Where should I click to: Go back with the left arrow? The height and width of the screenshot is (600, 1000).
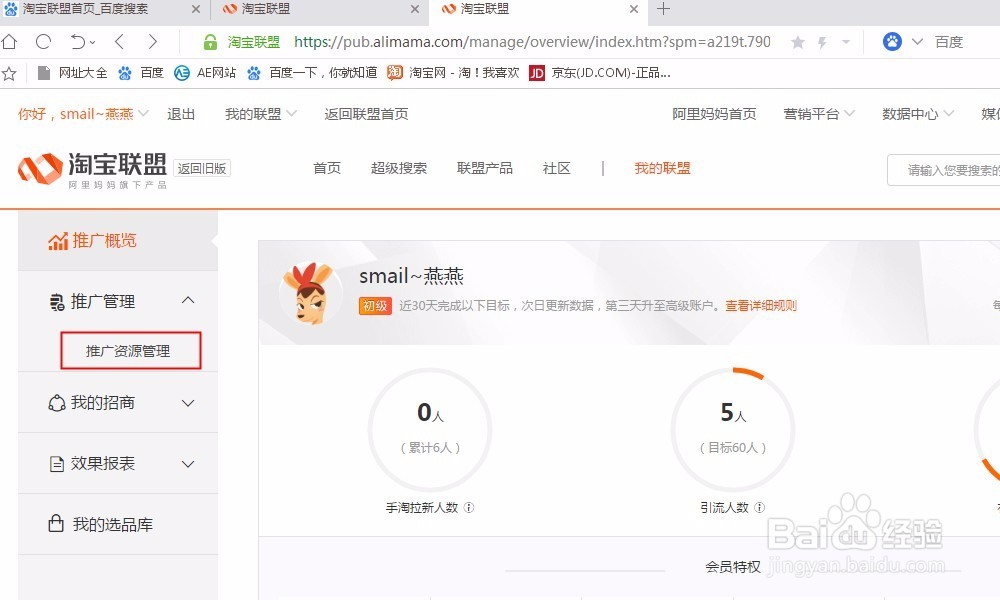pyautogui.click(x=119, y=42)
